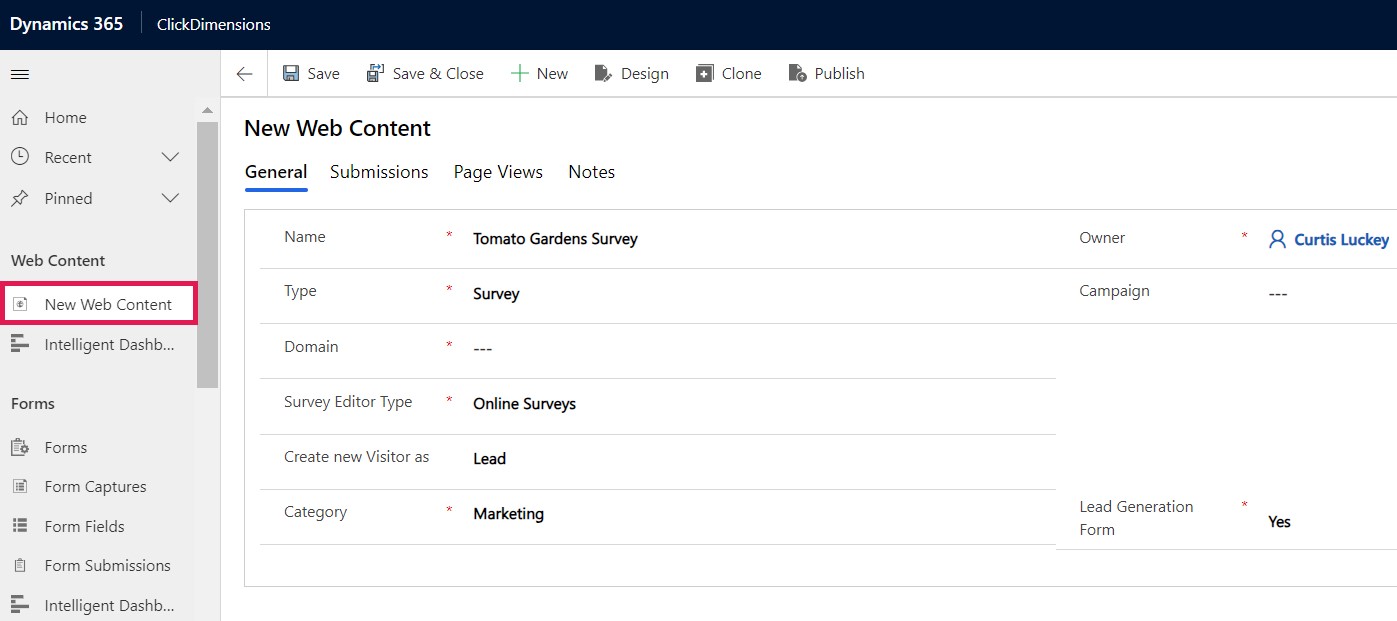Image resolution: width=1397 pixels, height=621 pixels.
Task: Click the Forms section Intelligent Dashboard icon
Action: point(20,604)
